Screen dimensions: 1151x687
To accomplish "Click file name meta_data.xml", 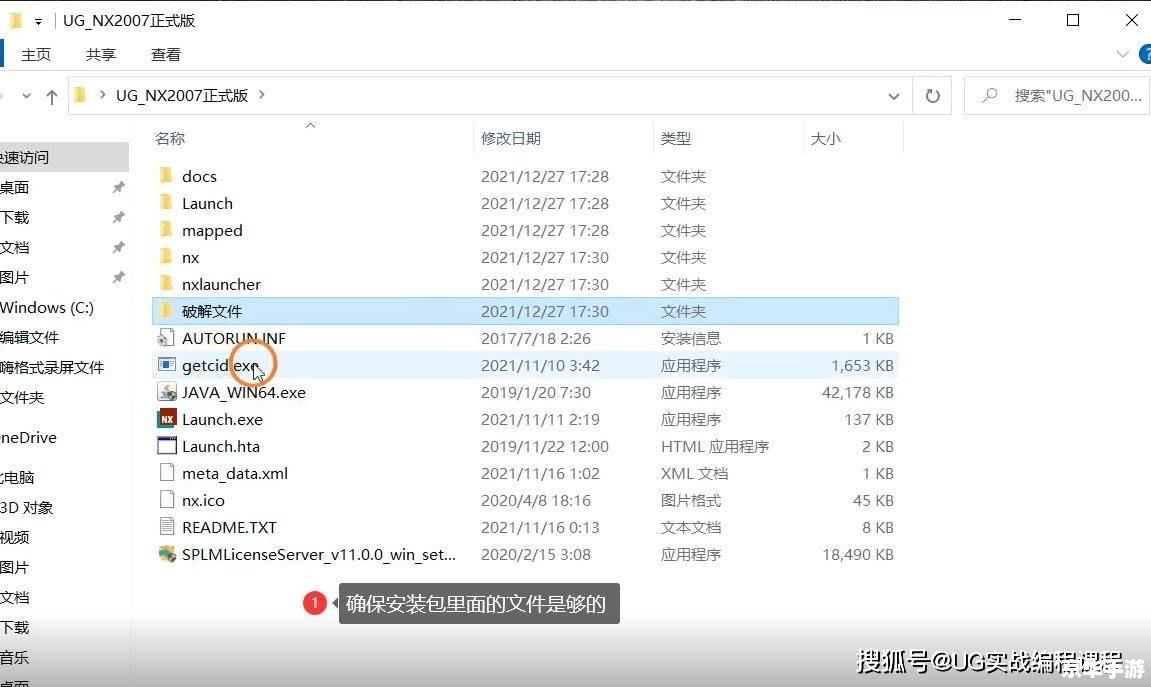I will tap(235, 473).
